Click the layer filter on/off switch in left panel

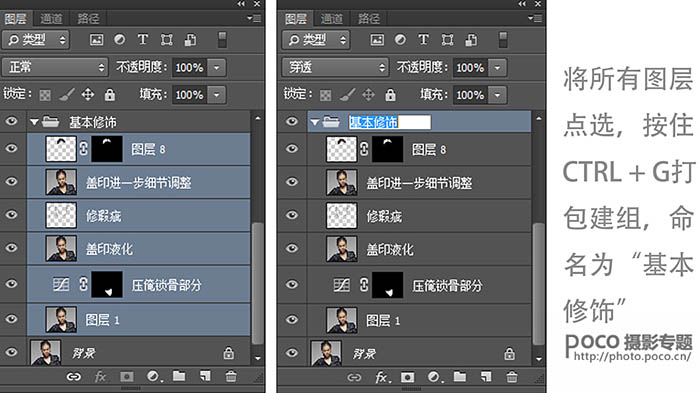coord(222,39)
